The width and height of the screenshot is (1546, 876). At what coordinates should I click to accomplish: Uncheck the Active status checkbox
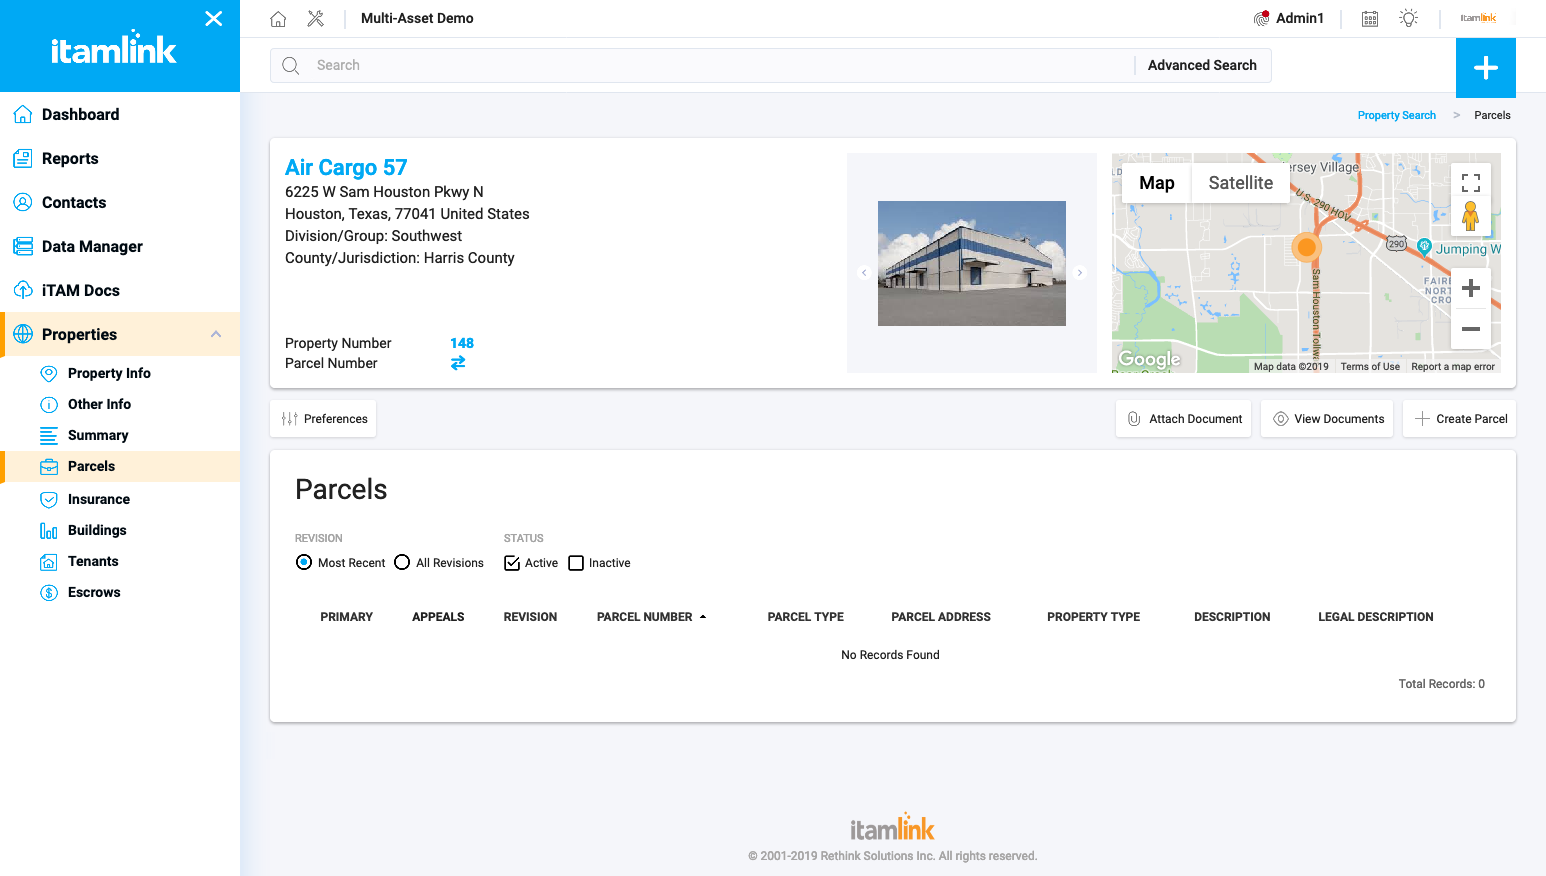(512, 563)
